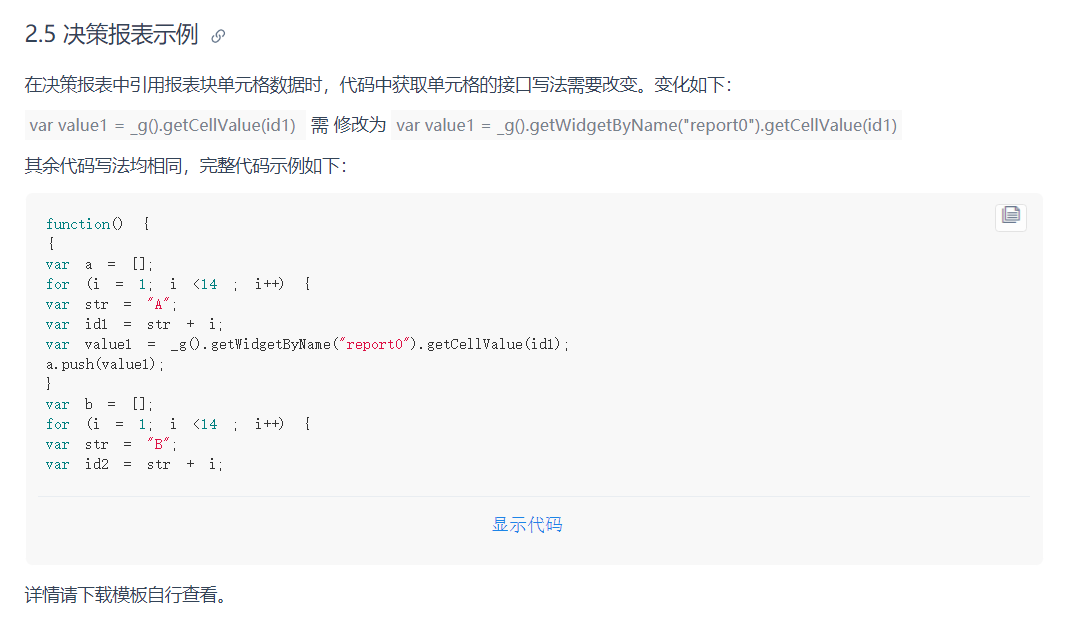
Task: Click the 需 修改为 text between code snippets
Action: pos(348,125)
